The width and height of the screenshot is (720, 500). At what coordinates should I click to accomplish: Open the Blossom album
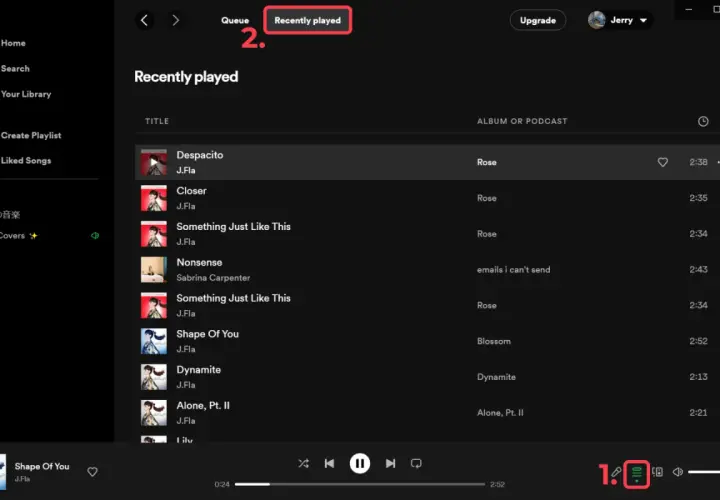494,341
